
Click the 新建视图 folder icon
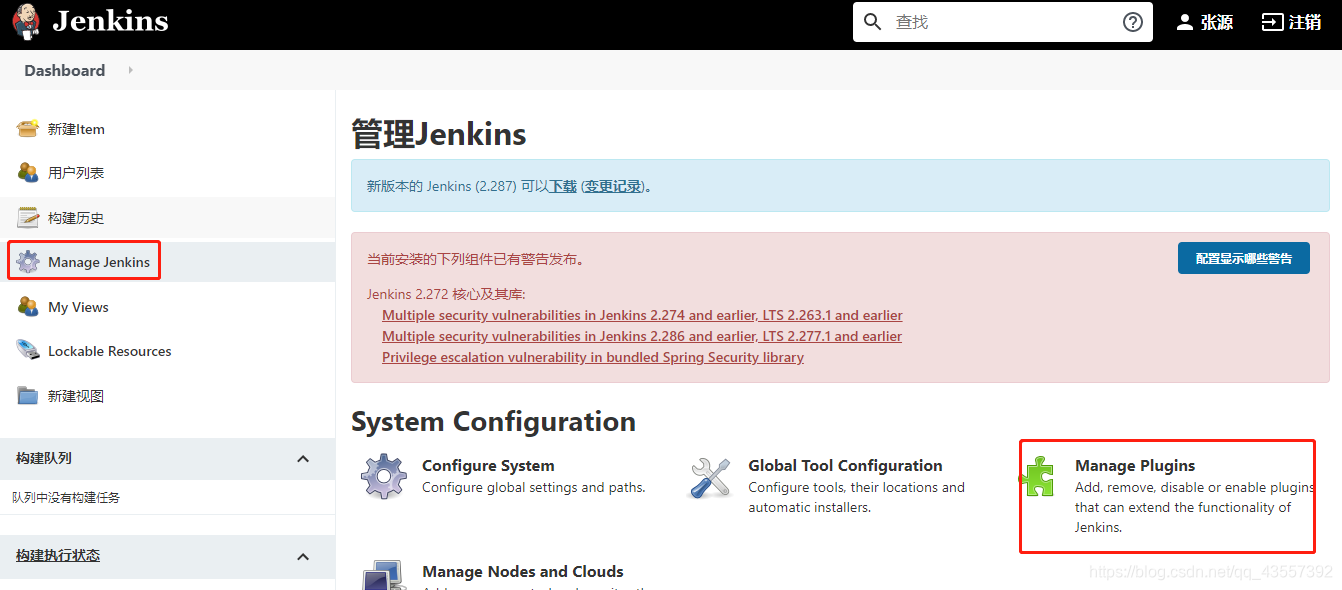(28, 395)
